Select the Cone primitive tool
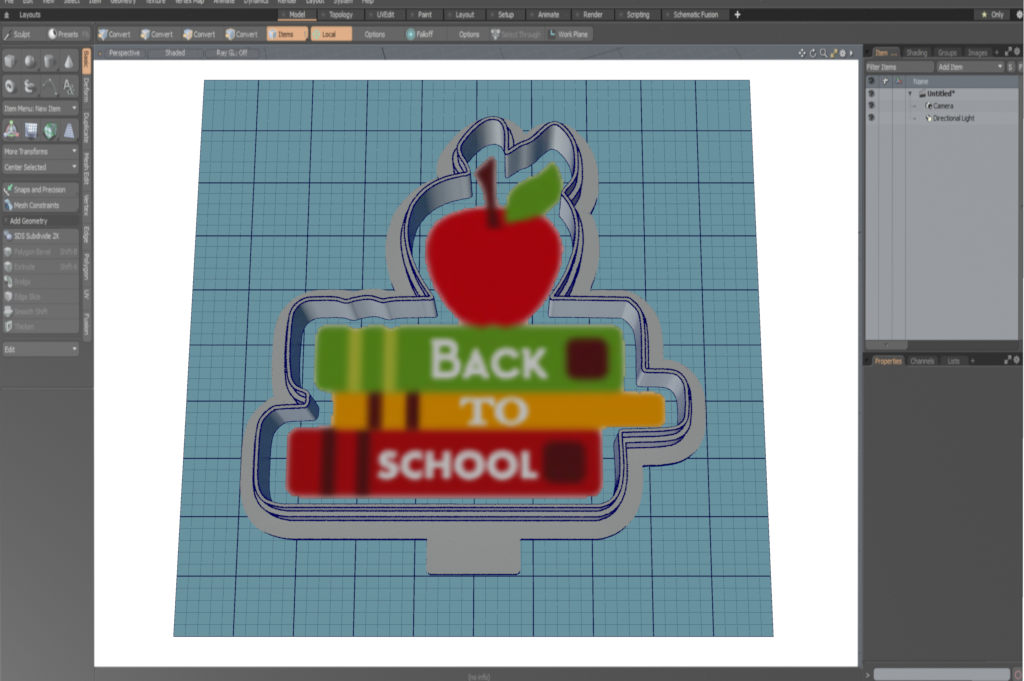 pos(69,62)
